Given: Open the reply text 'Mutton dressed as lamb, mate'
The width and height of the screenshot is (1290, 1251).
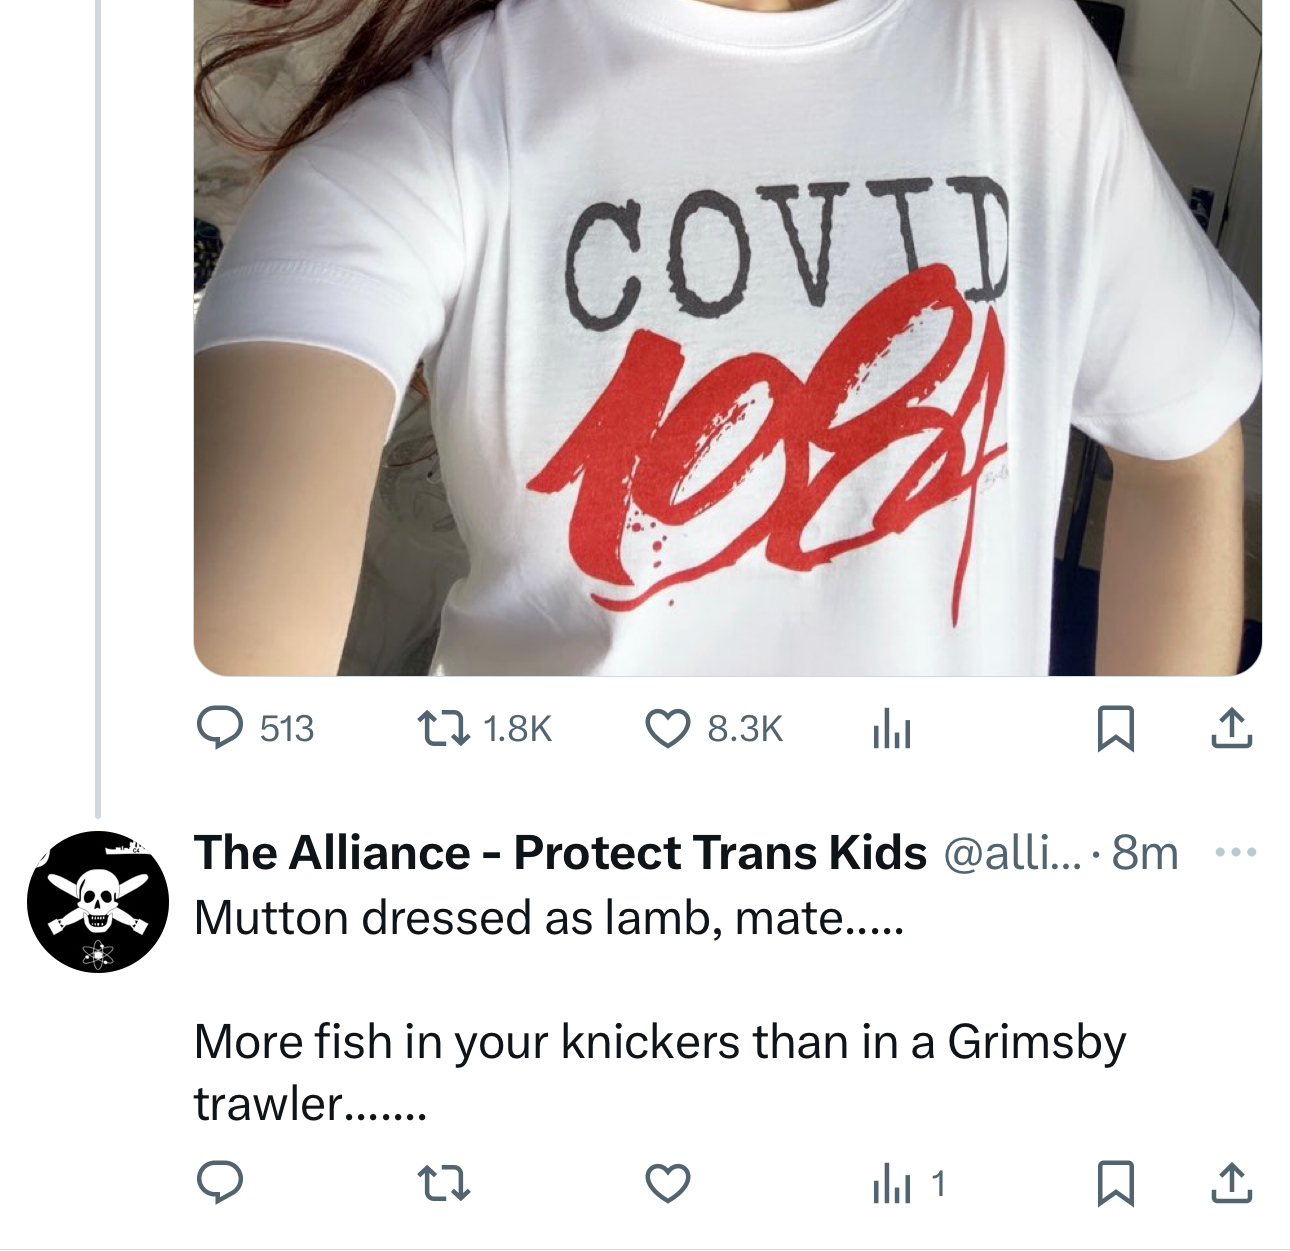Looking at the screenshot, I should (549, 917).
